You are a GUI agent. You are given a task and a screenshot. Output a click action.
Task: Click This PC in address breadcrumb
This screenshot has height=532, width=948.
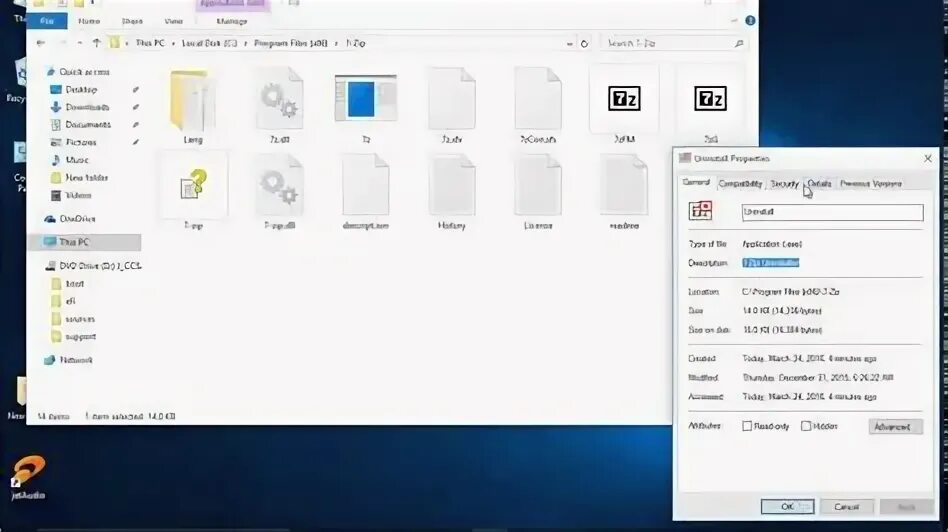(150, 44)
